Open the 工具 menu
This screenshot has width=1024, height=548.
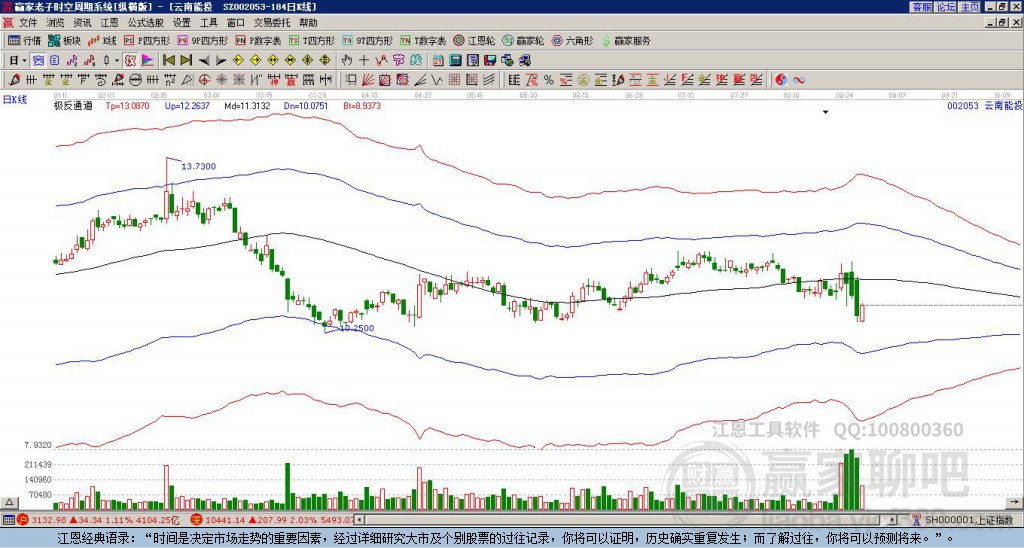click(x=208, y=23)
